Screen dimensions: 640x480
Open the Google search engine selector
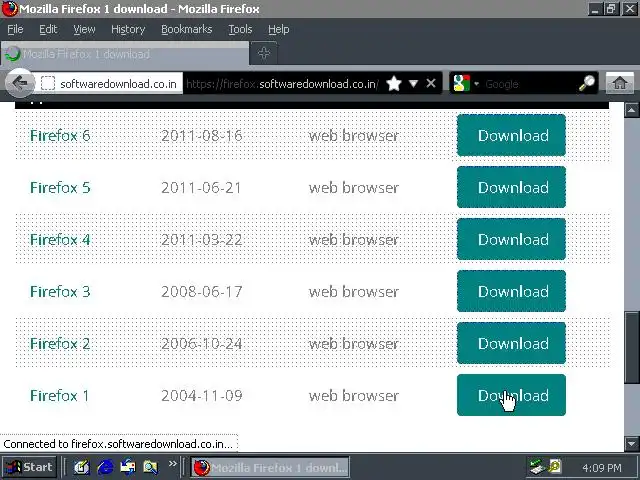(466, 84)
